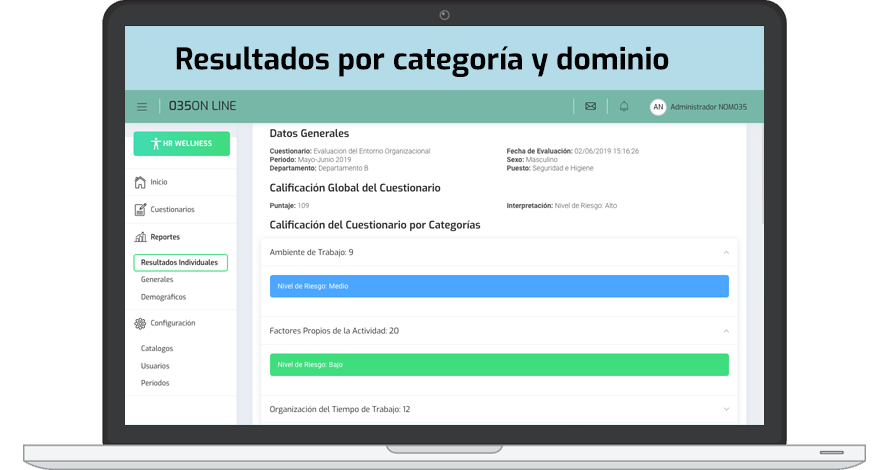The height and width of the screenshot is (470, 890).
Task: Click 'Mayo-Junio 2019' period text
Action: click(325, 160)
